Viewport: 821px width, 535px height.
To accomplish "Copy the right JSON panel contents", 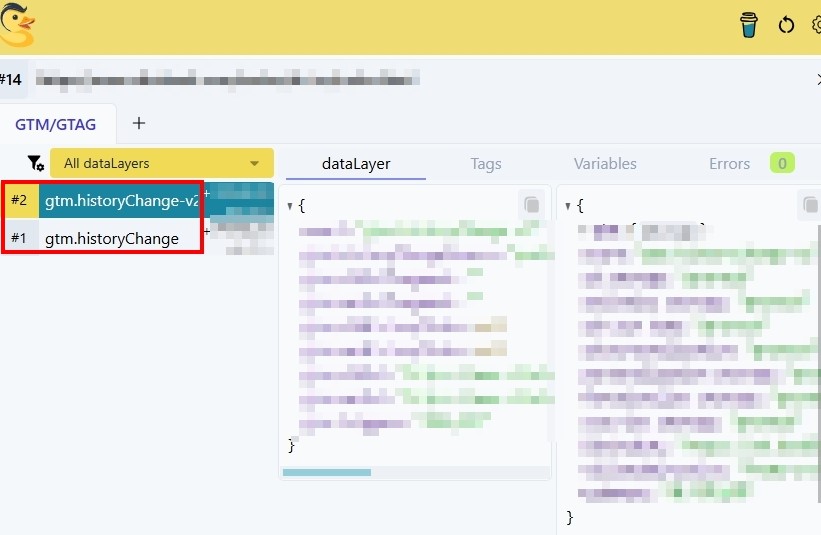I will pos(808,206).
